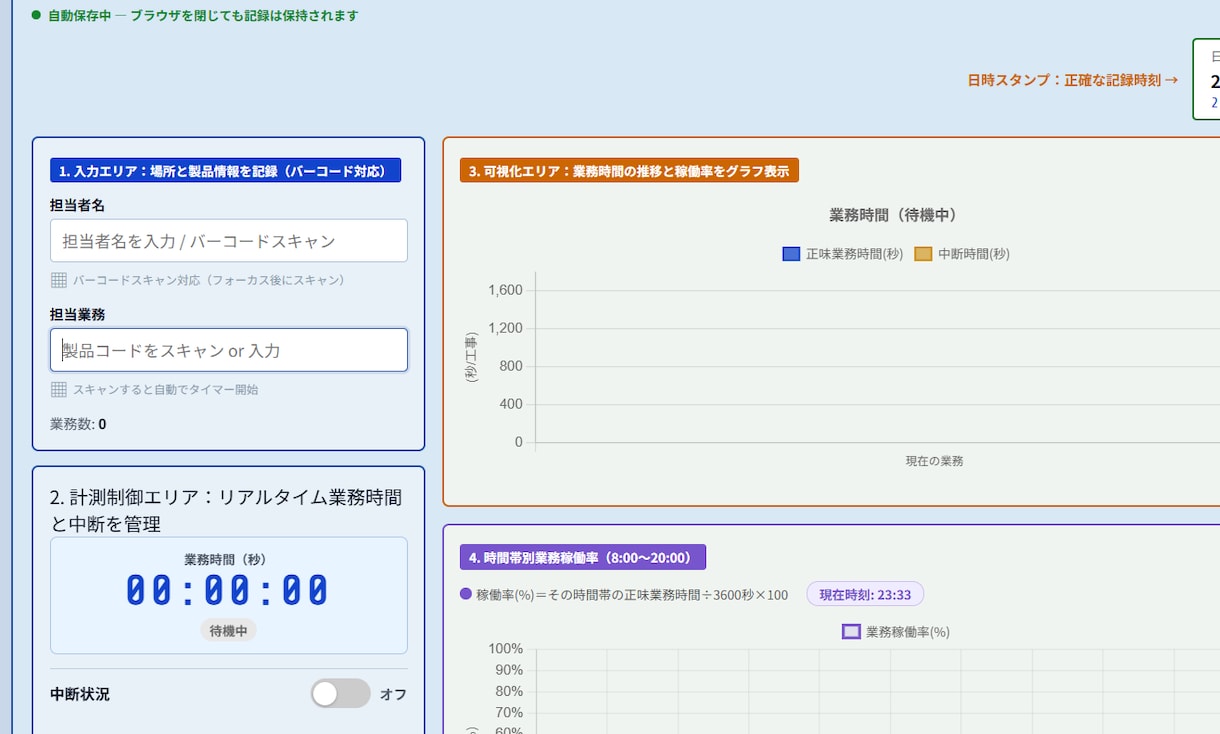1220x734 pixels.
Task: Click barcode icon beside バーコードスキャン対応 hint
Action: [59, 280]
